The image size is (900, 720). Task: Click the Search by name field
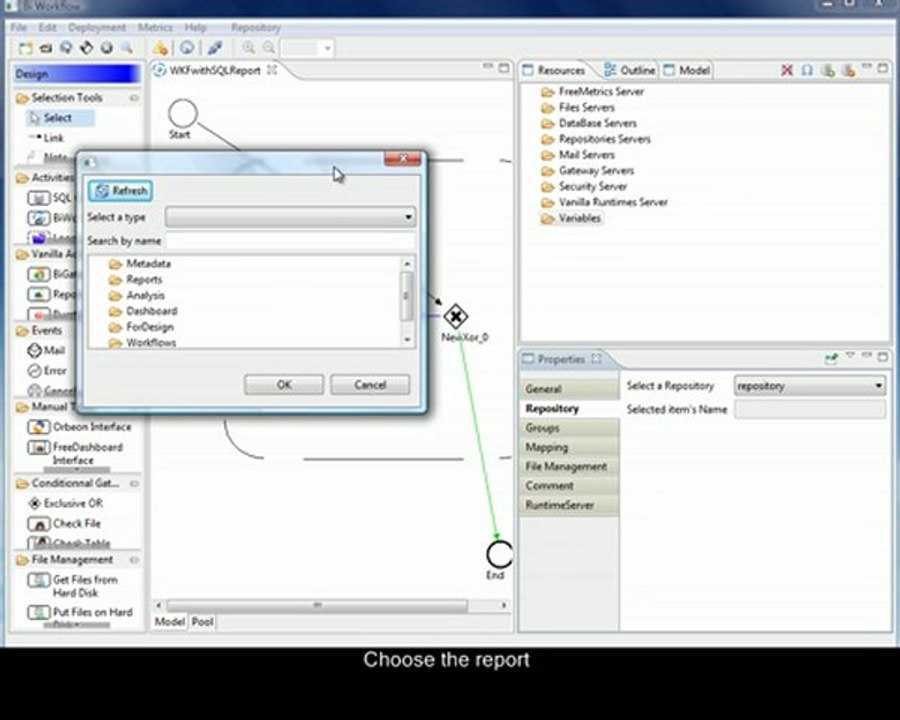(290, 241)
